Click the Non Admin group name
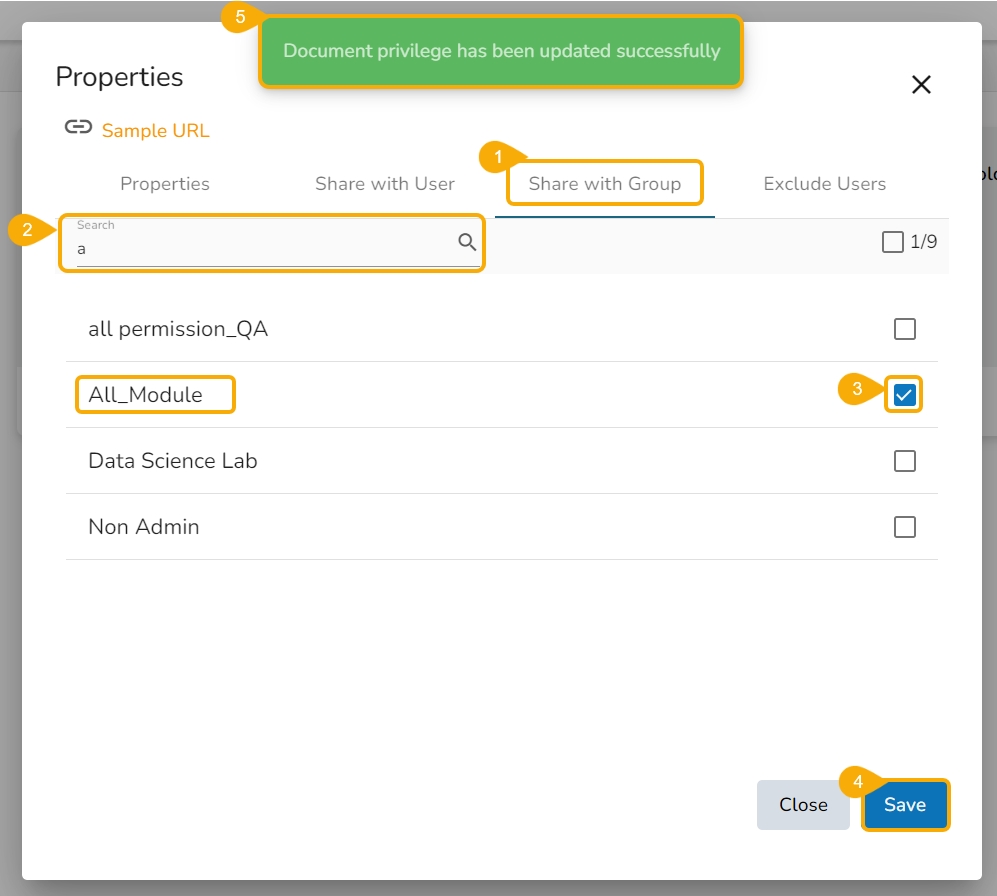 [144, 527]
